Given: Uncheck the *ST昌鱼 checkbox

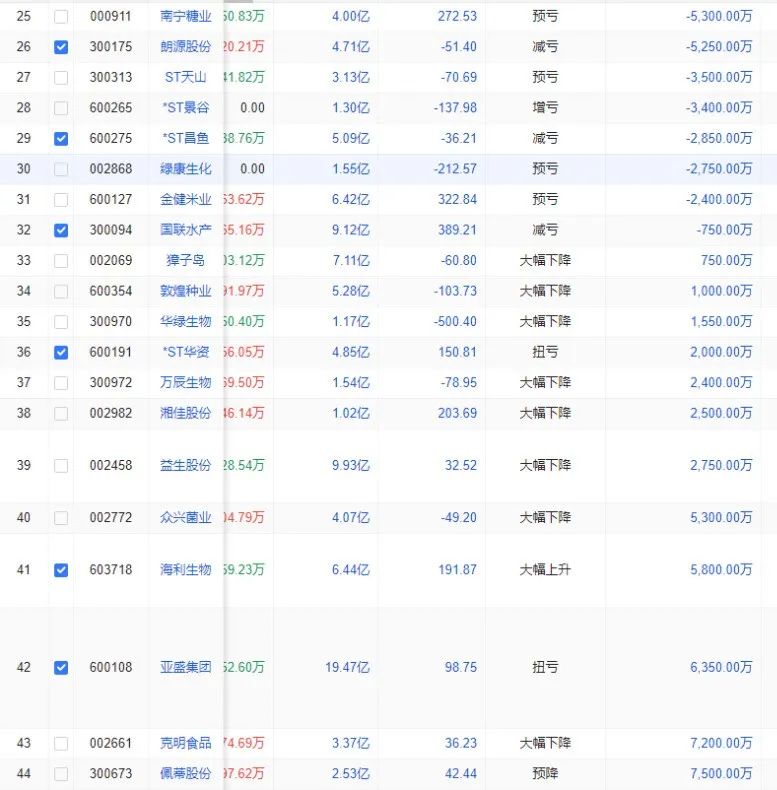Looking at the screenshot, I should click(x=61, y=139).
